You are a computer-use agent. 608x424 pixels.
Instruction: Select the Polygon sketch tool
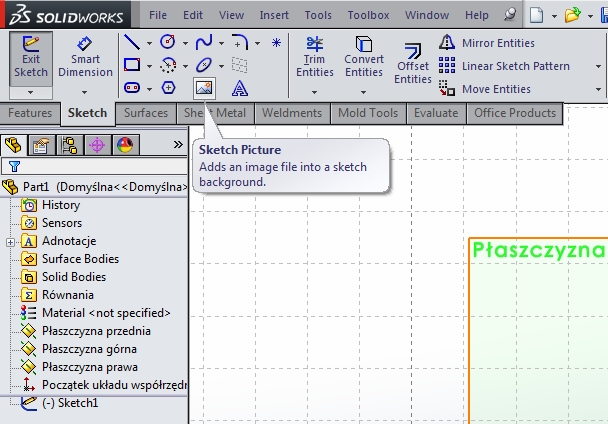click(168, 88)
